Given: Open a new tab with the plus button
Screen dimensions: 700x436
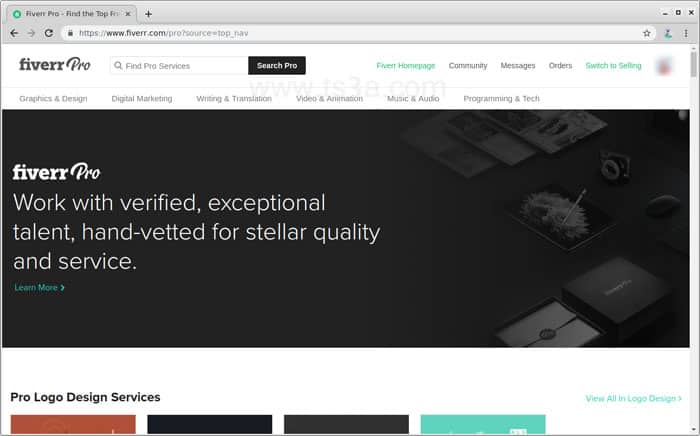Looking at the screenshot, I should tap(148, 14).
